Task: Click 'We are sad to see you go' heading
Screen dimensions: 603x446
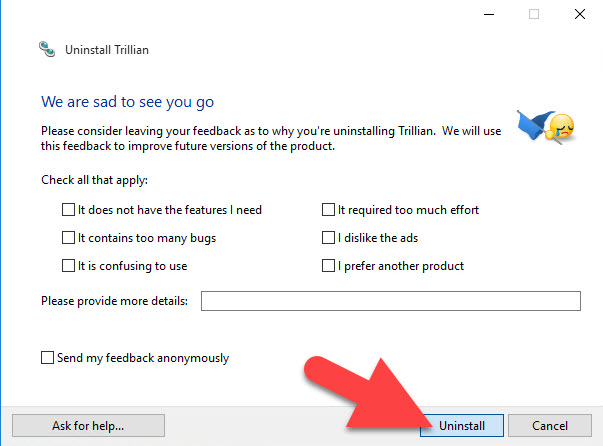Action: click(x=128, y=102)
